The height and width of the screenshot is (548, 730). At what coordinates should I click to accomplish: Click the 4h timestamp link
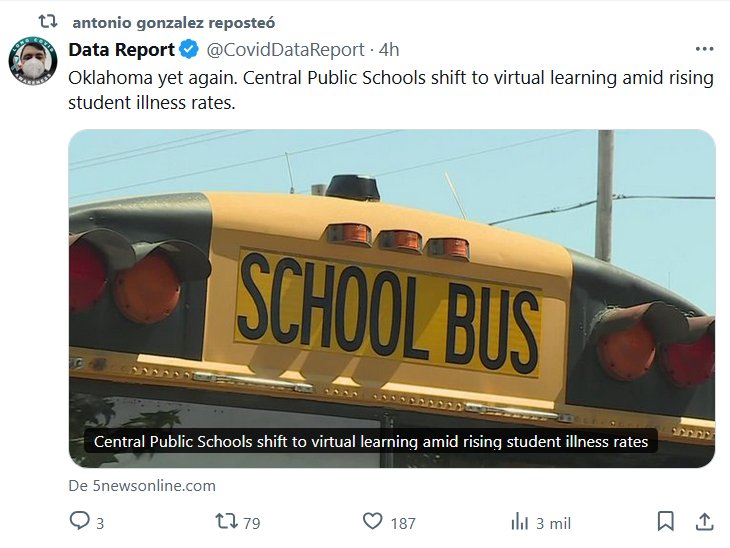tap(390, 50)
